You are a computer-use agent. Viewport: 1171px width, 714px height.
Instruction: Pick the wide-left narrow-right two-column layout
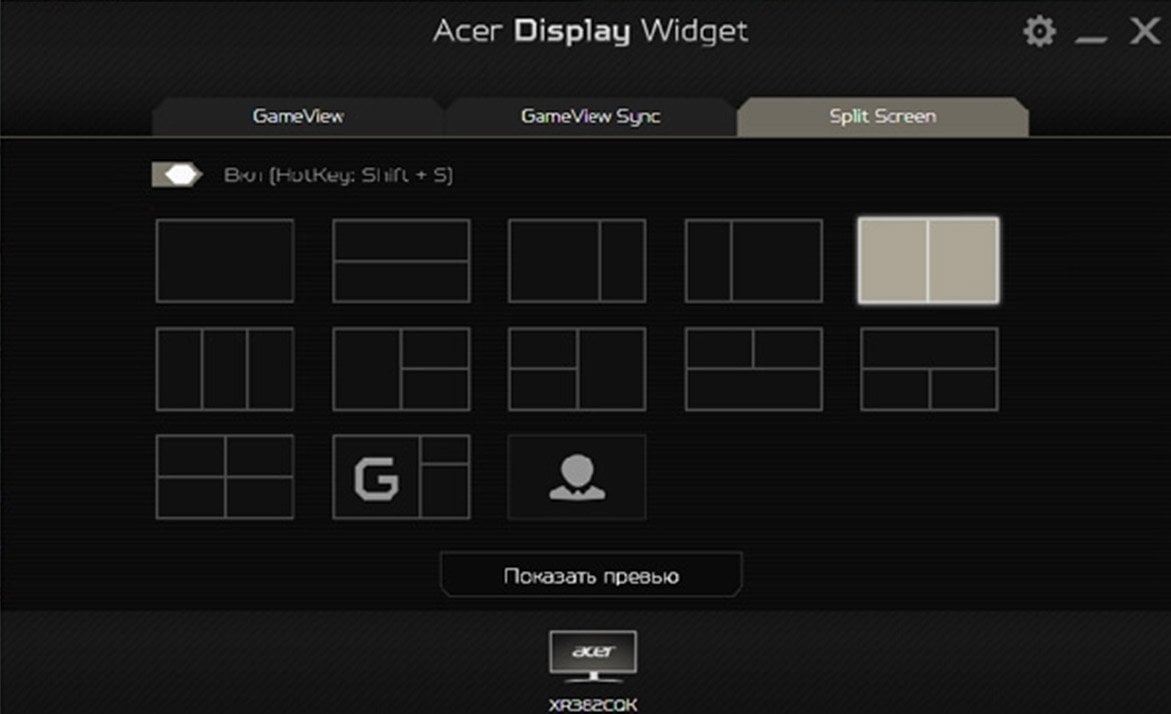click(577, 261)
